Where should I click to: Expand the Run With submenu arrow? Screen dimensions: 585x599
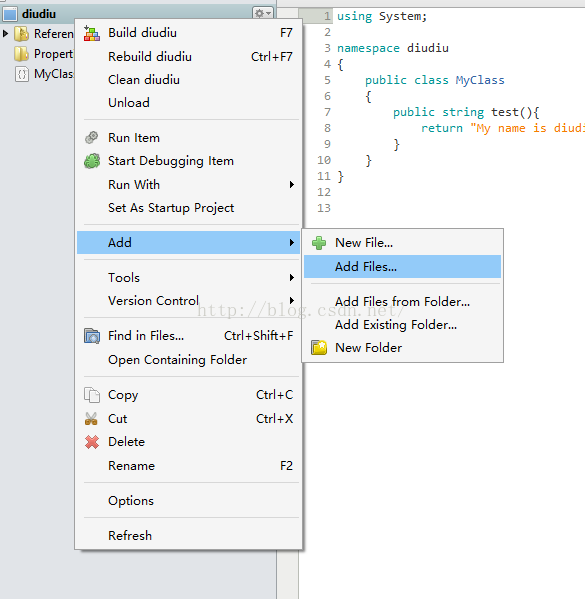(292, 185)
